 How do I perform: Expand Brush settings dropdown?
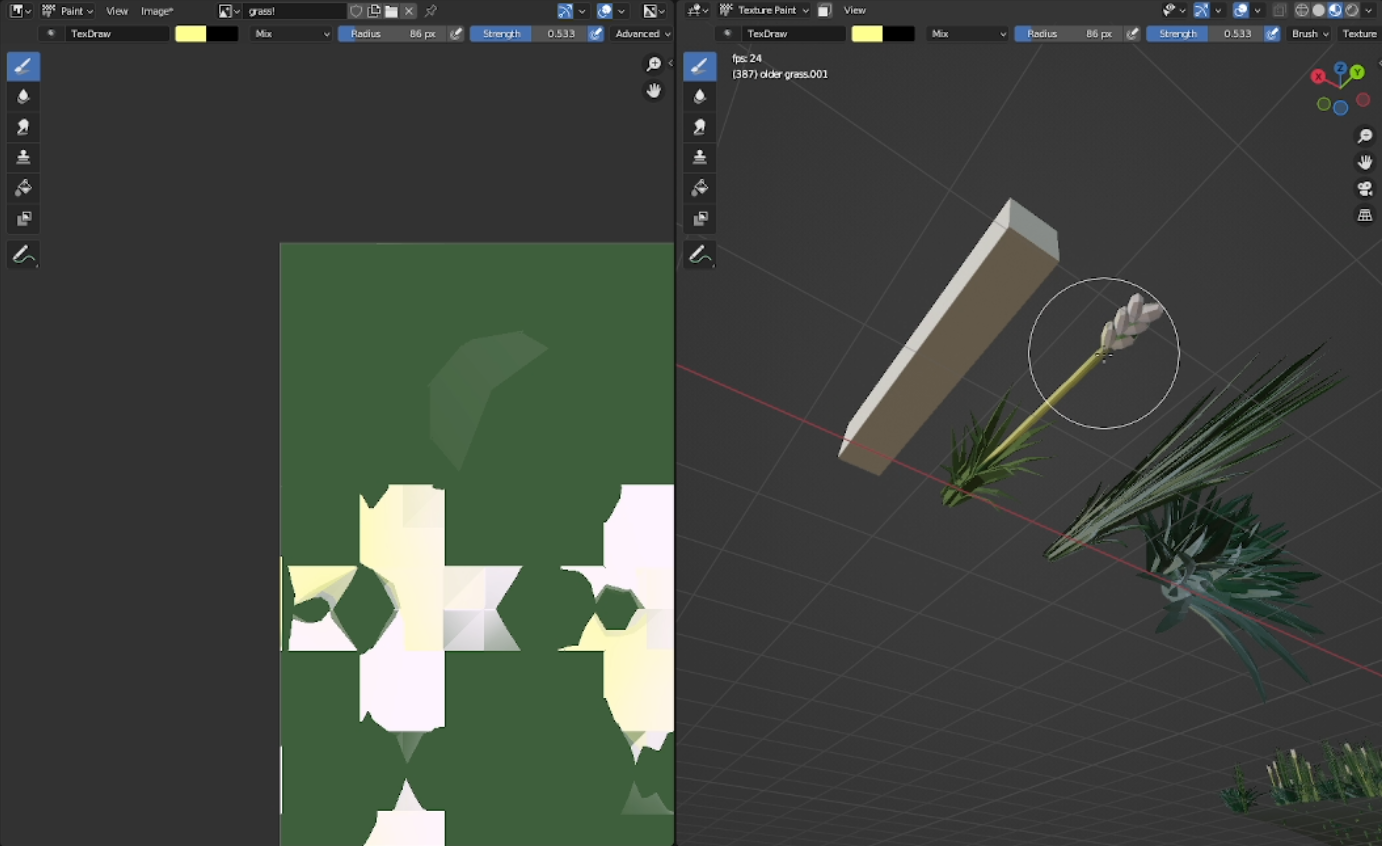coord(1310,34)
